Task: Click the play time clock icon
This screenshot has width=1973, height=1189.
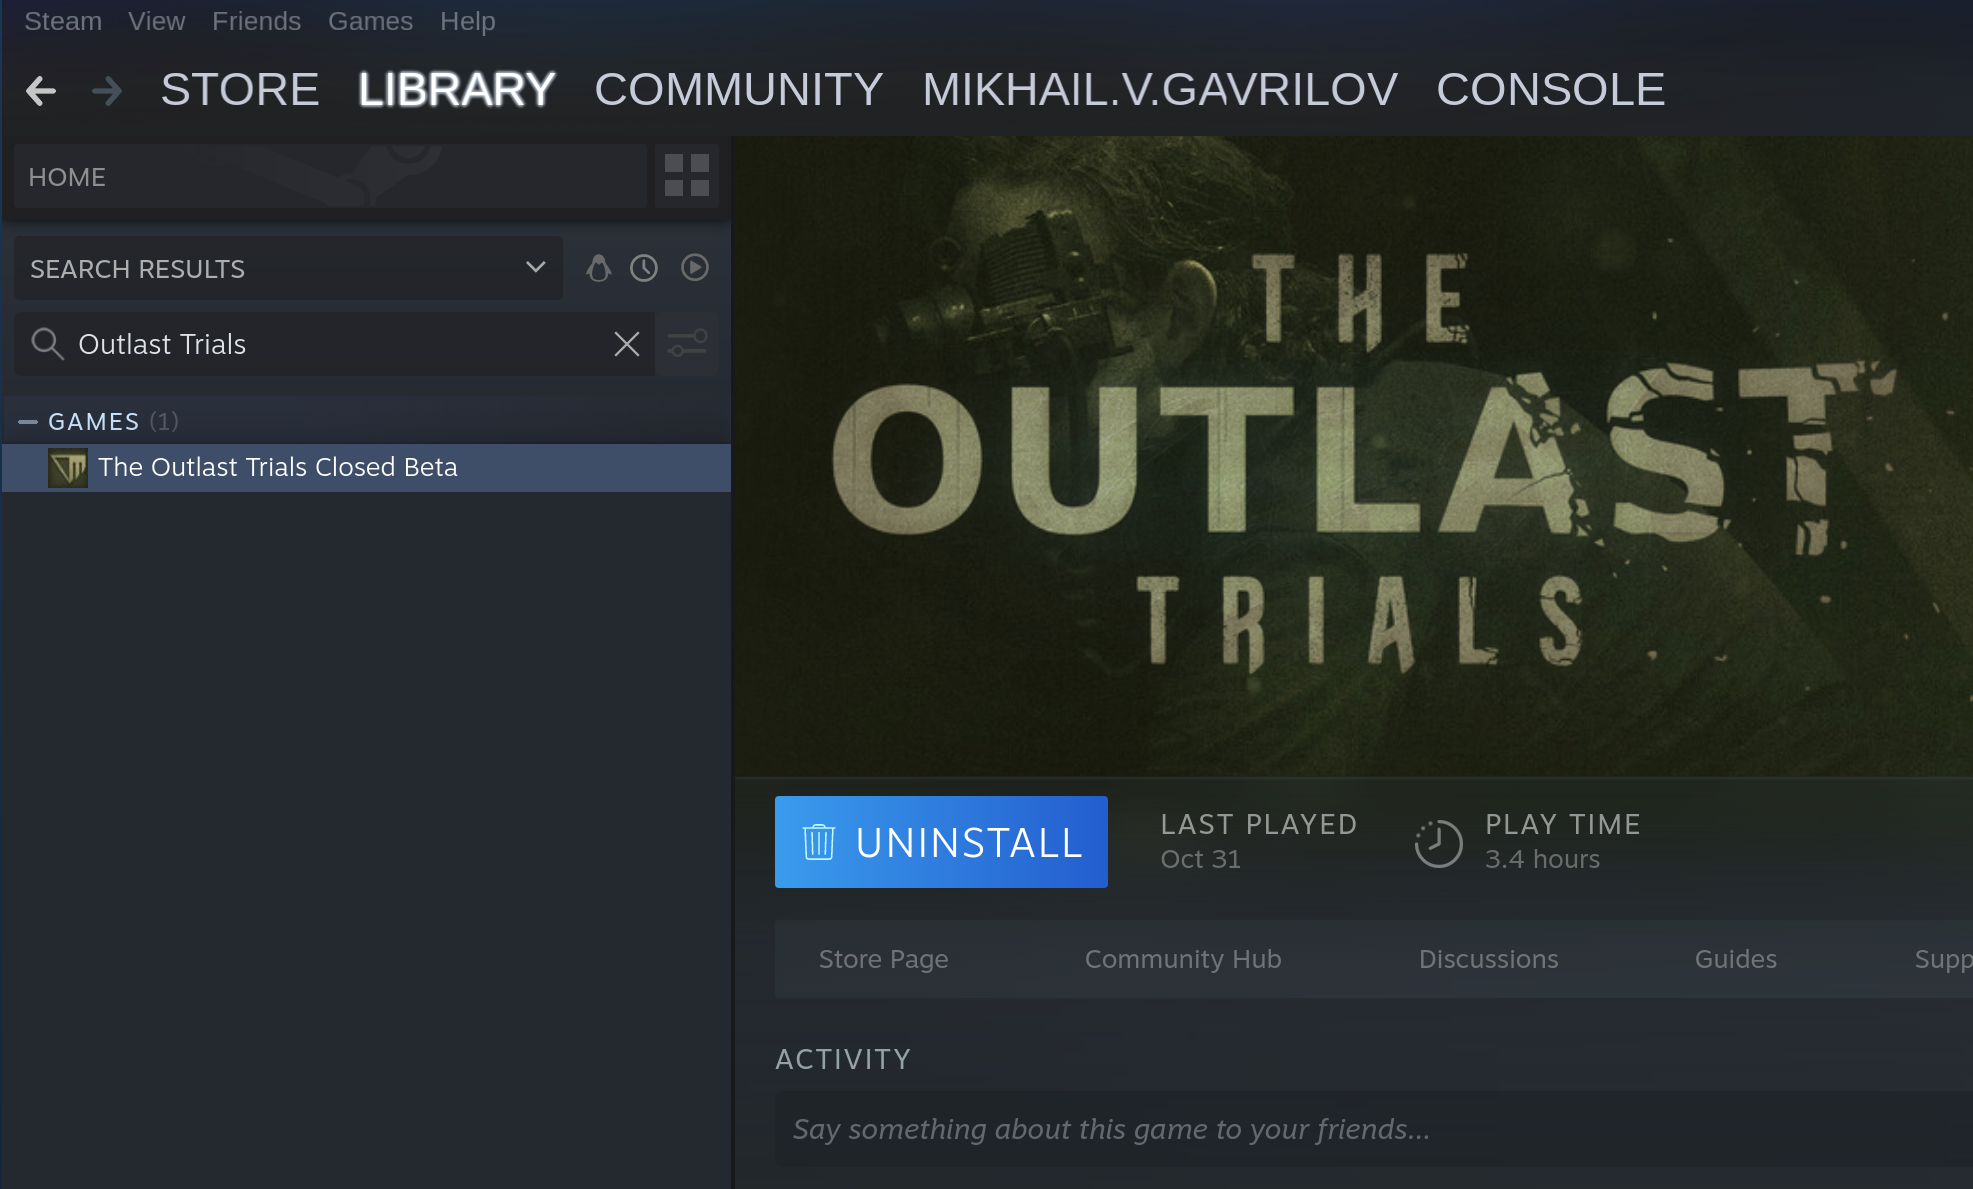Action: [x=1438, y=843]
